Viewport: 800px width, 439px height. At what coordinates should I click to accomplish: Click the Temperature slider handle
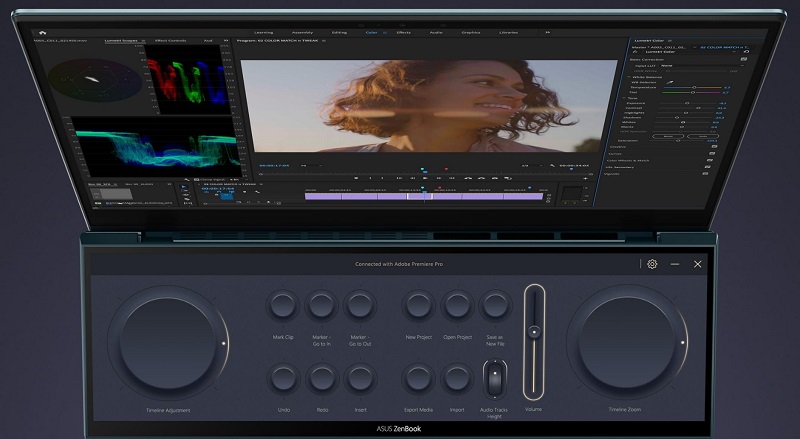[693, 87]
